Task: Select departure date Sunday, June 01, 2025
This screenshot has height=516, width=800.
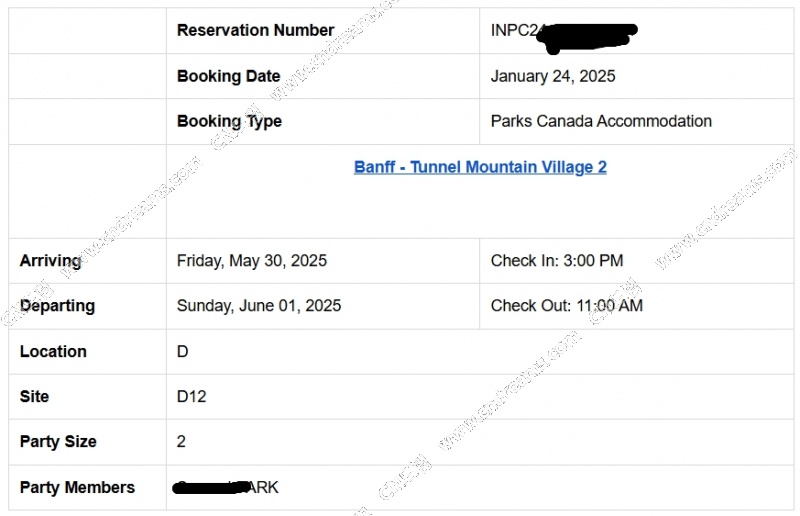Action: [259, 306]
